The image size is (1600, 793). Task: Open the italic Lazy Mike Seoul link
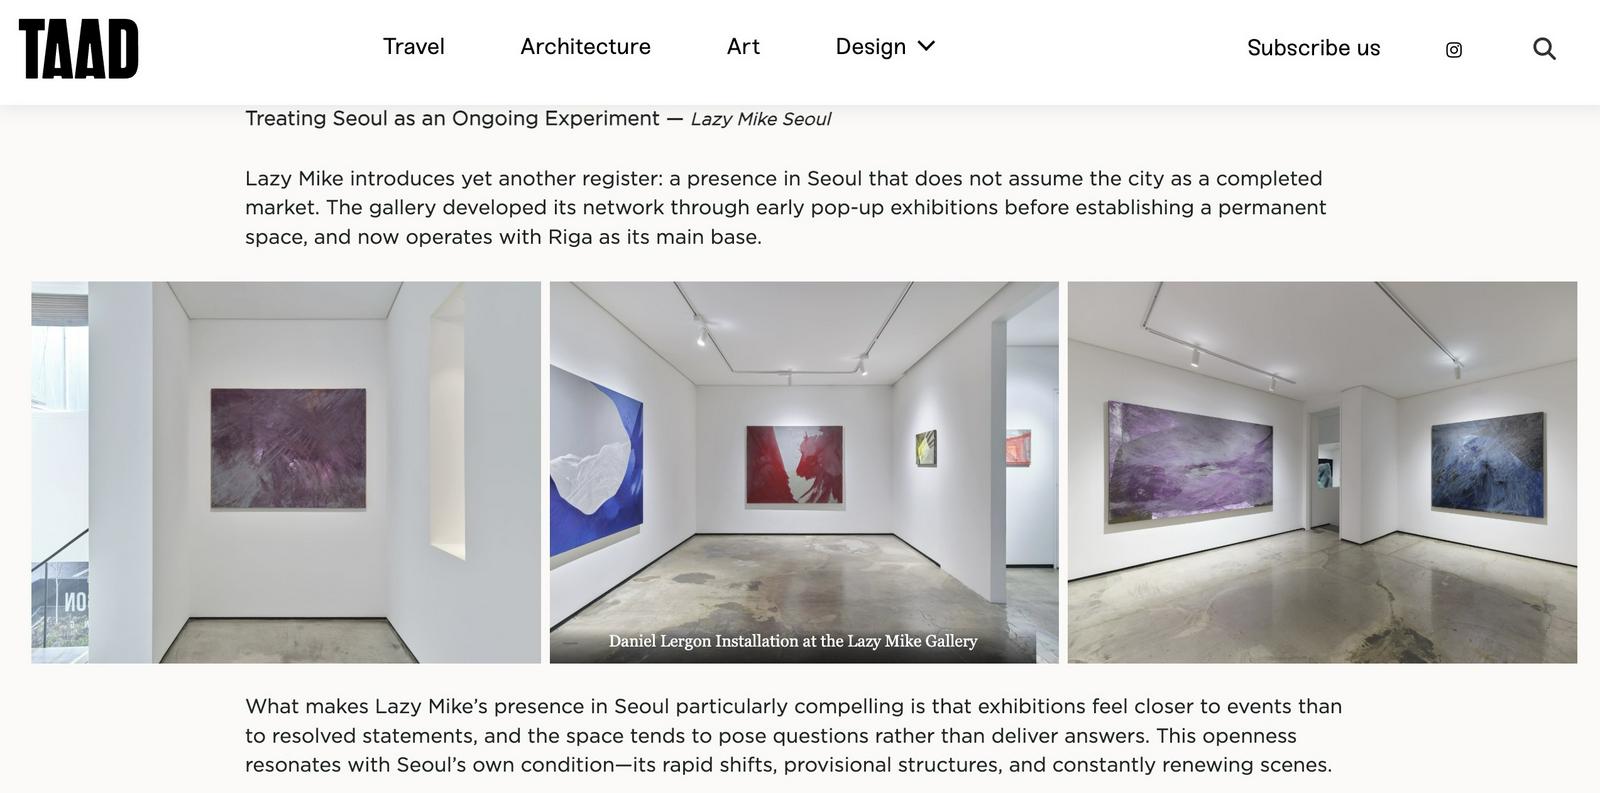click(x=760, y=119)
